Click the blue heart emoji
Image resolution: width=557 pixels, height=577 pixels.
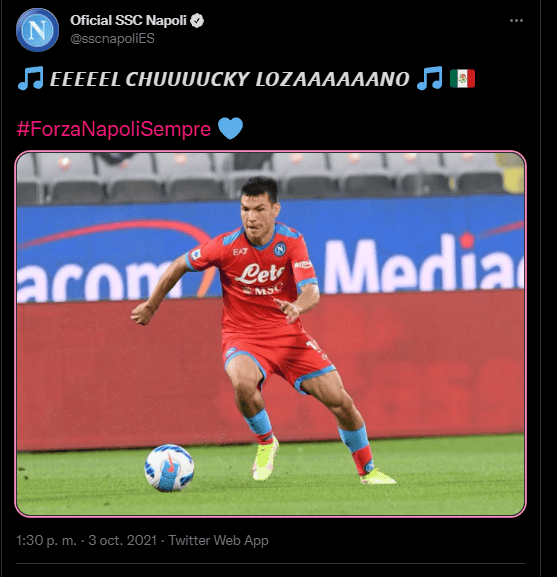(x=230, y=128)
